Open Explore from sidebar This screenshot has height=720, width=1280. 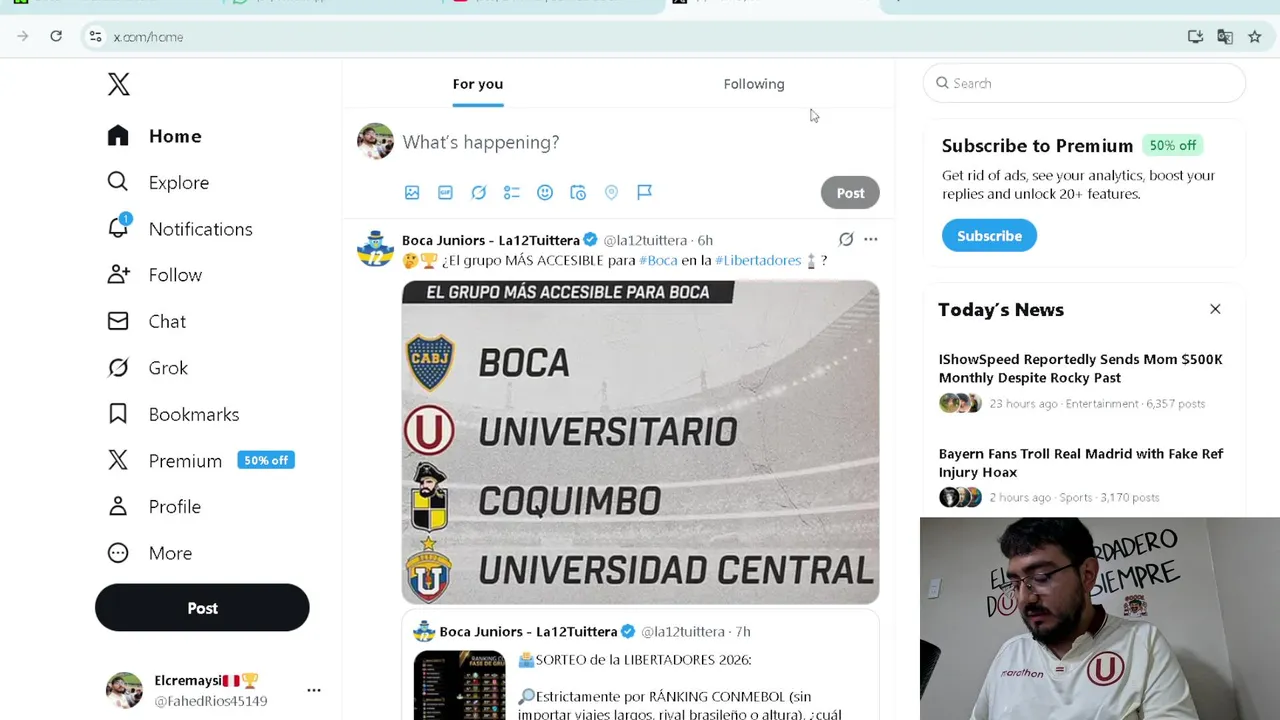point(158,182)
